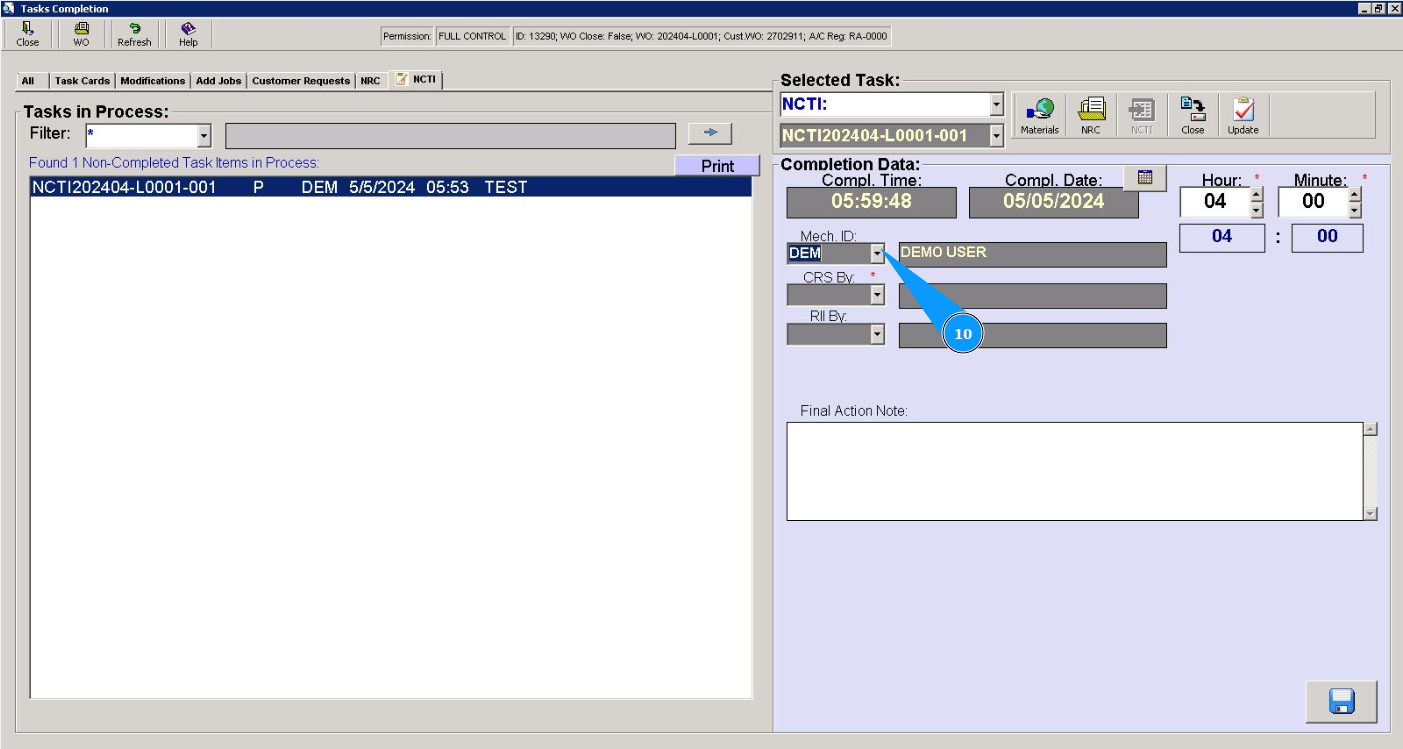1403x749 pixels.
Task: Expand the Filter dropdown
Action: [204, 135]
